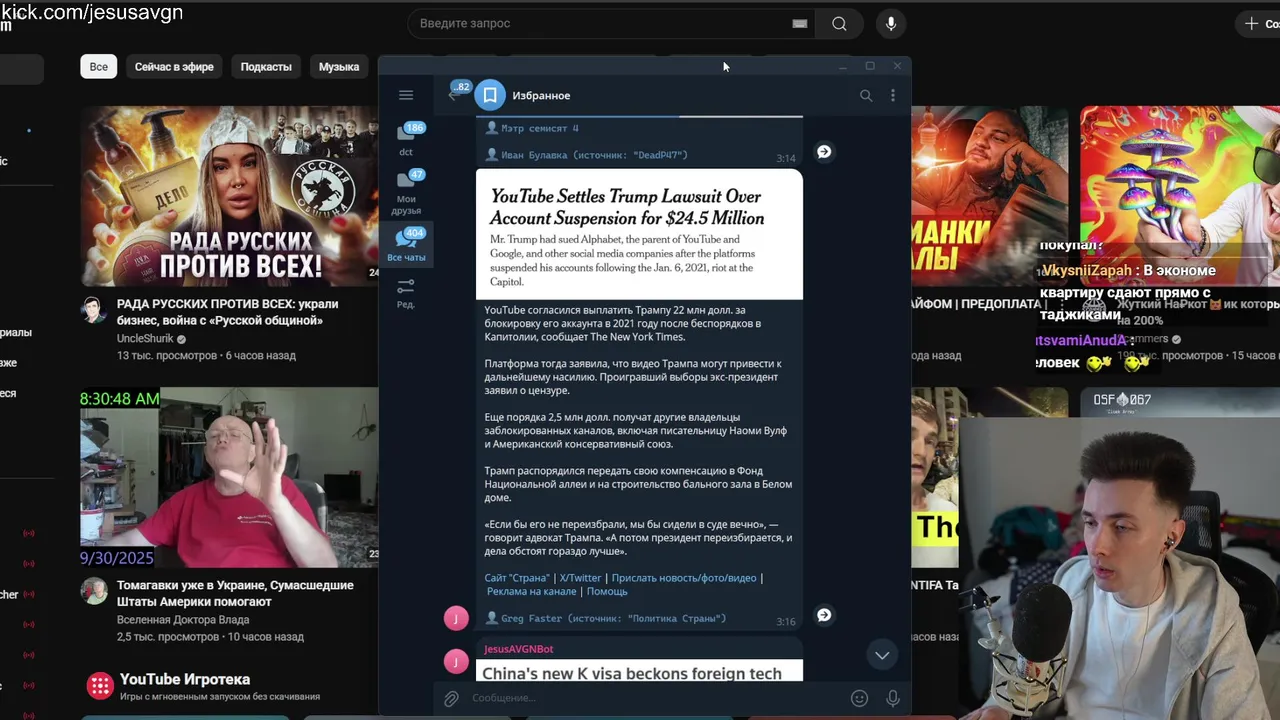Screen dimensions: 1280x720
Task: Select the Все filter chip on YouTube
Action: click(x=99, y=67)
